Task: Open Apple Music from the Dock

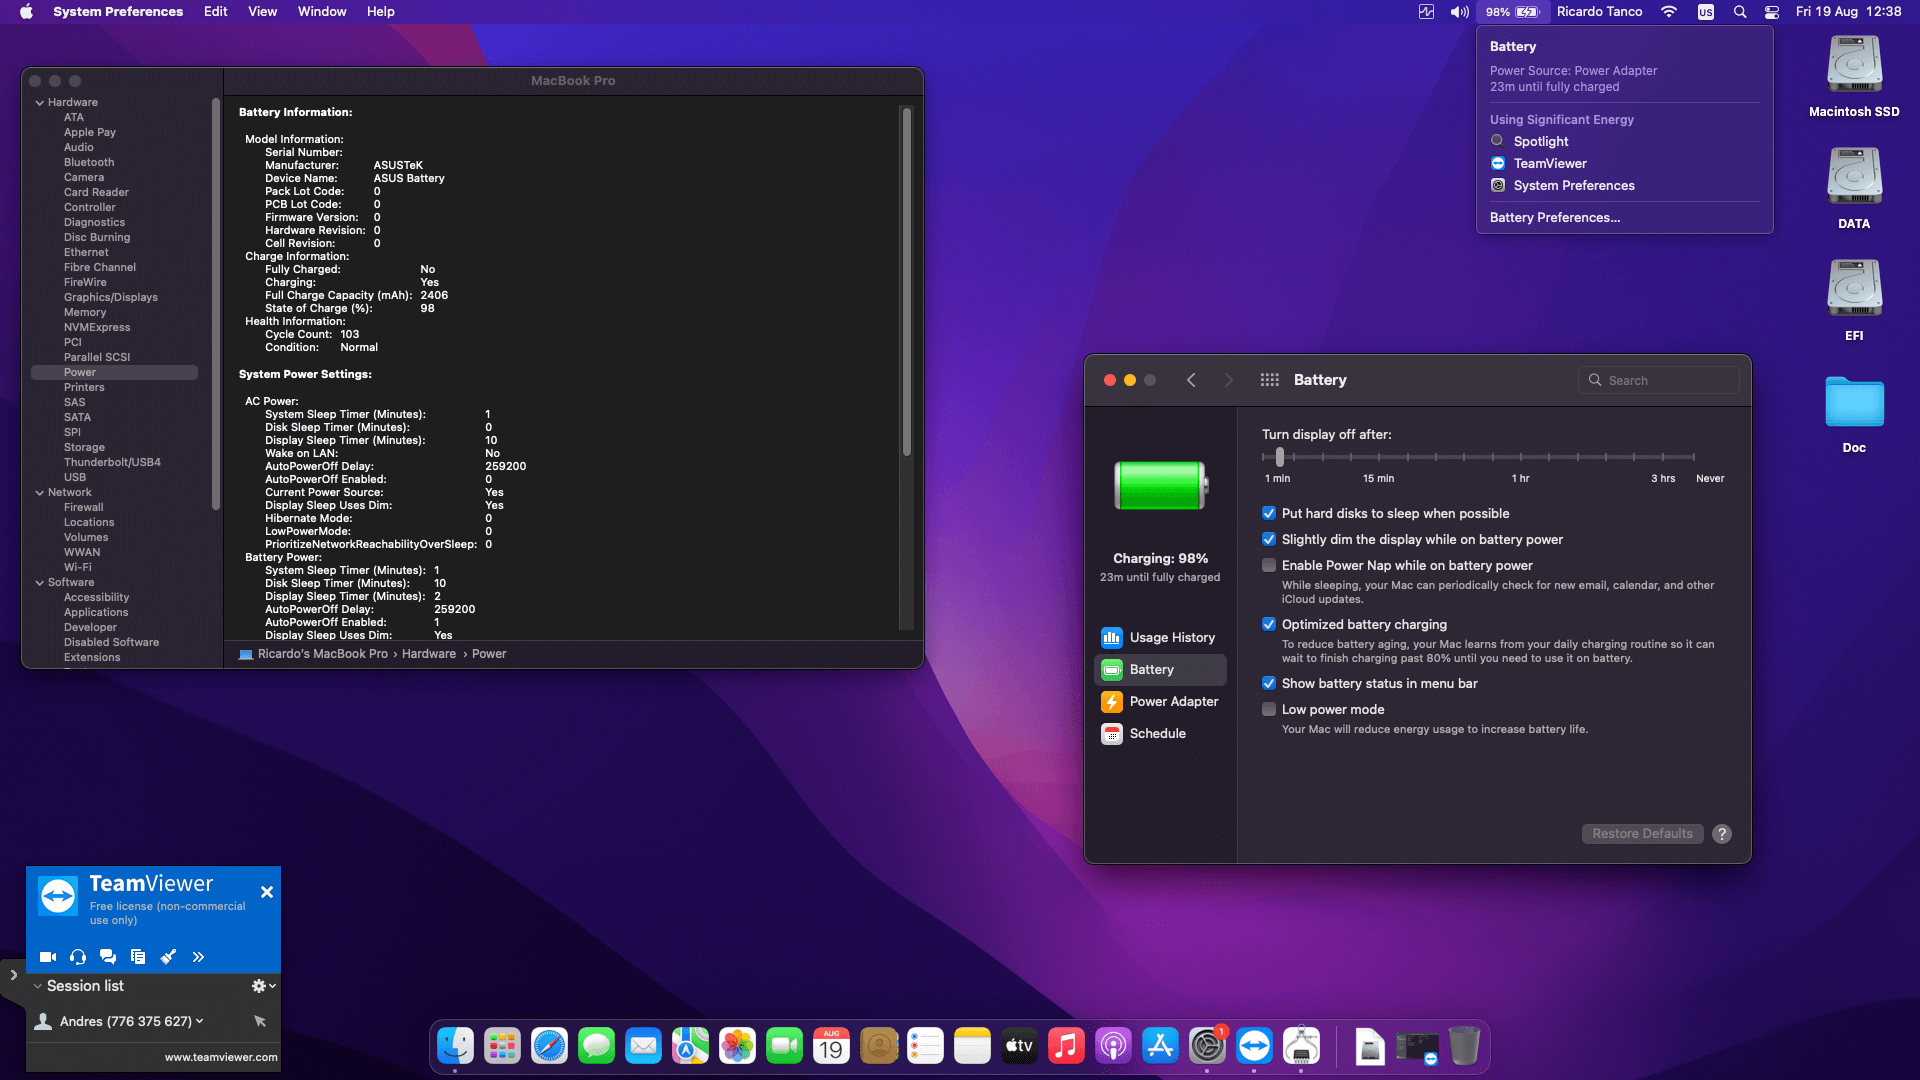Action: coord(1066,1045)
